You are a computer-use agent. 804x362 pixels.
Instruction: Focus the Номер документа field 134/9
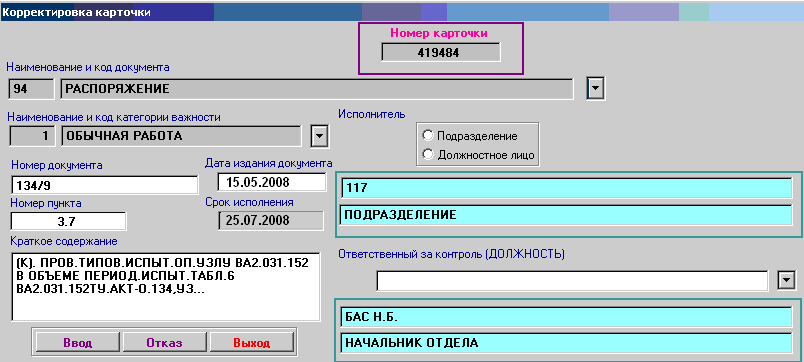(104, 185)
